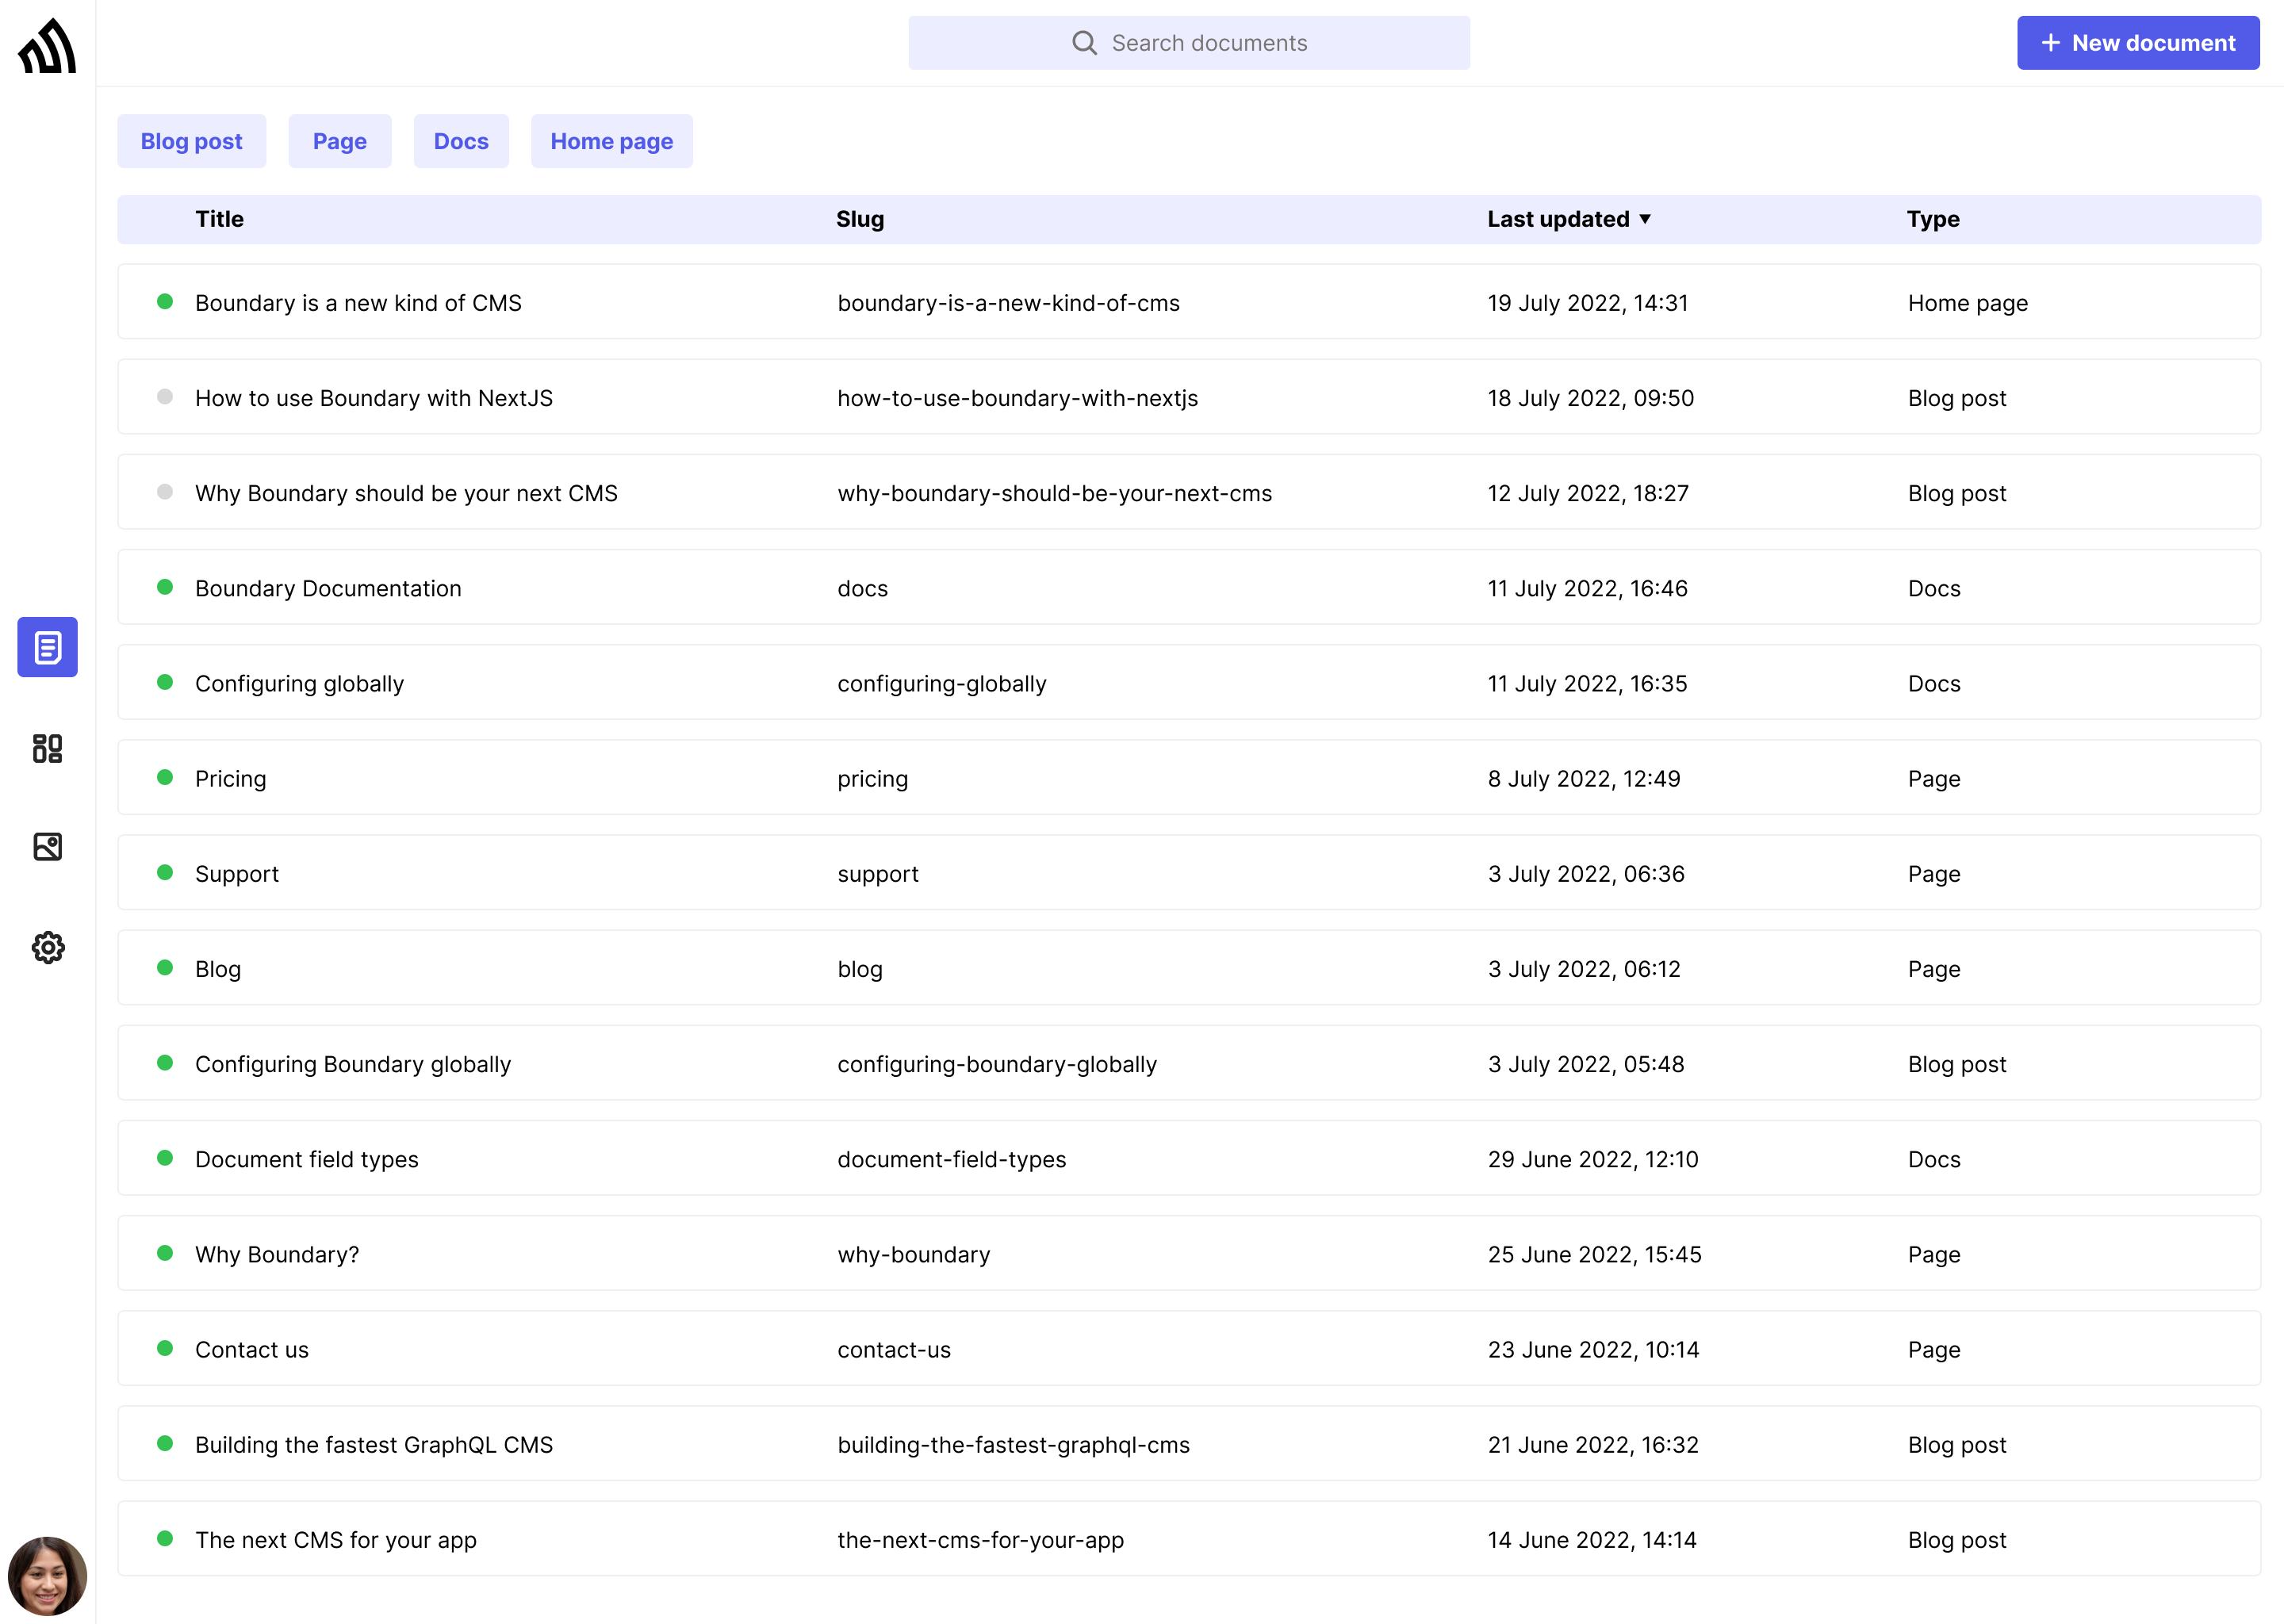This screenshot has height=1624, width=2284.
Task: Click status dot of Document field types
Action: (x=165, y=1158)
